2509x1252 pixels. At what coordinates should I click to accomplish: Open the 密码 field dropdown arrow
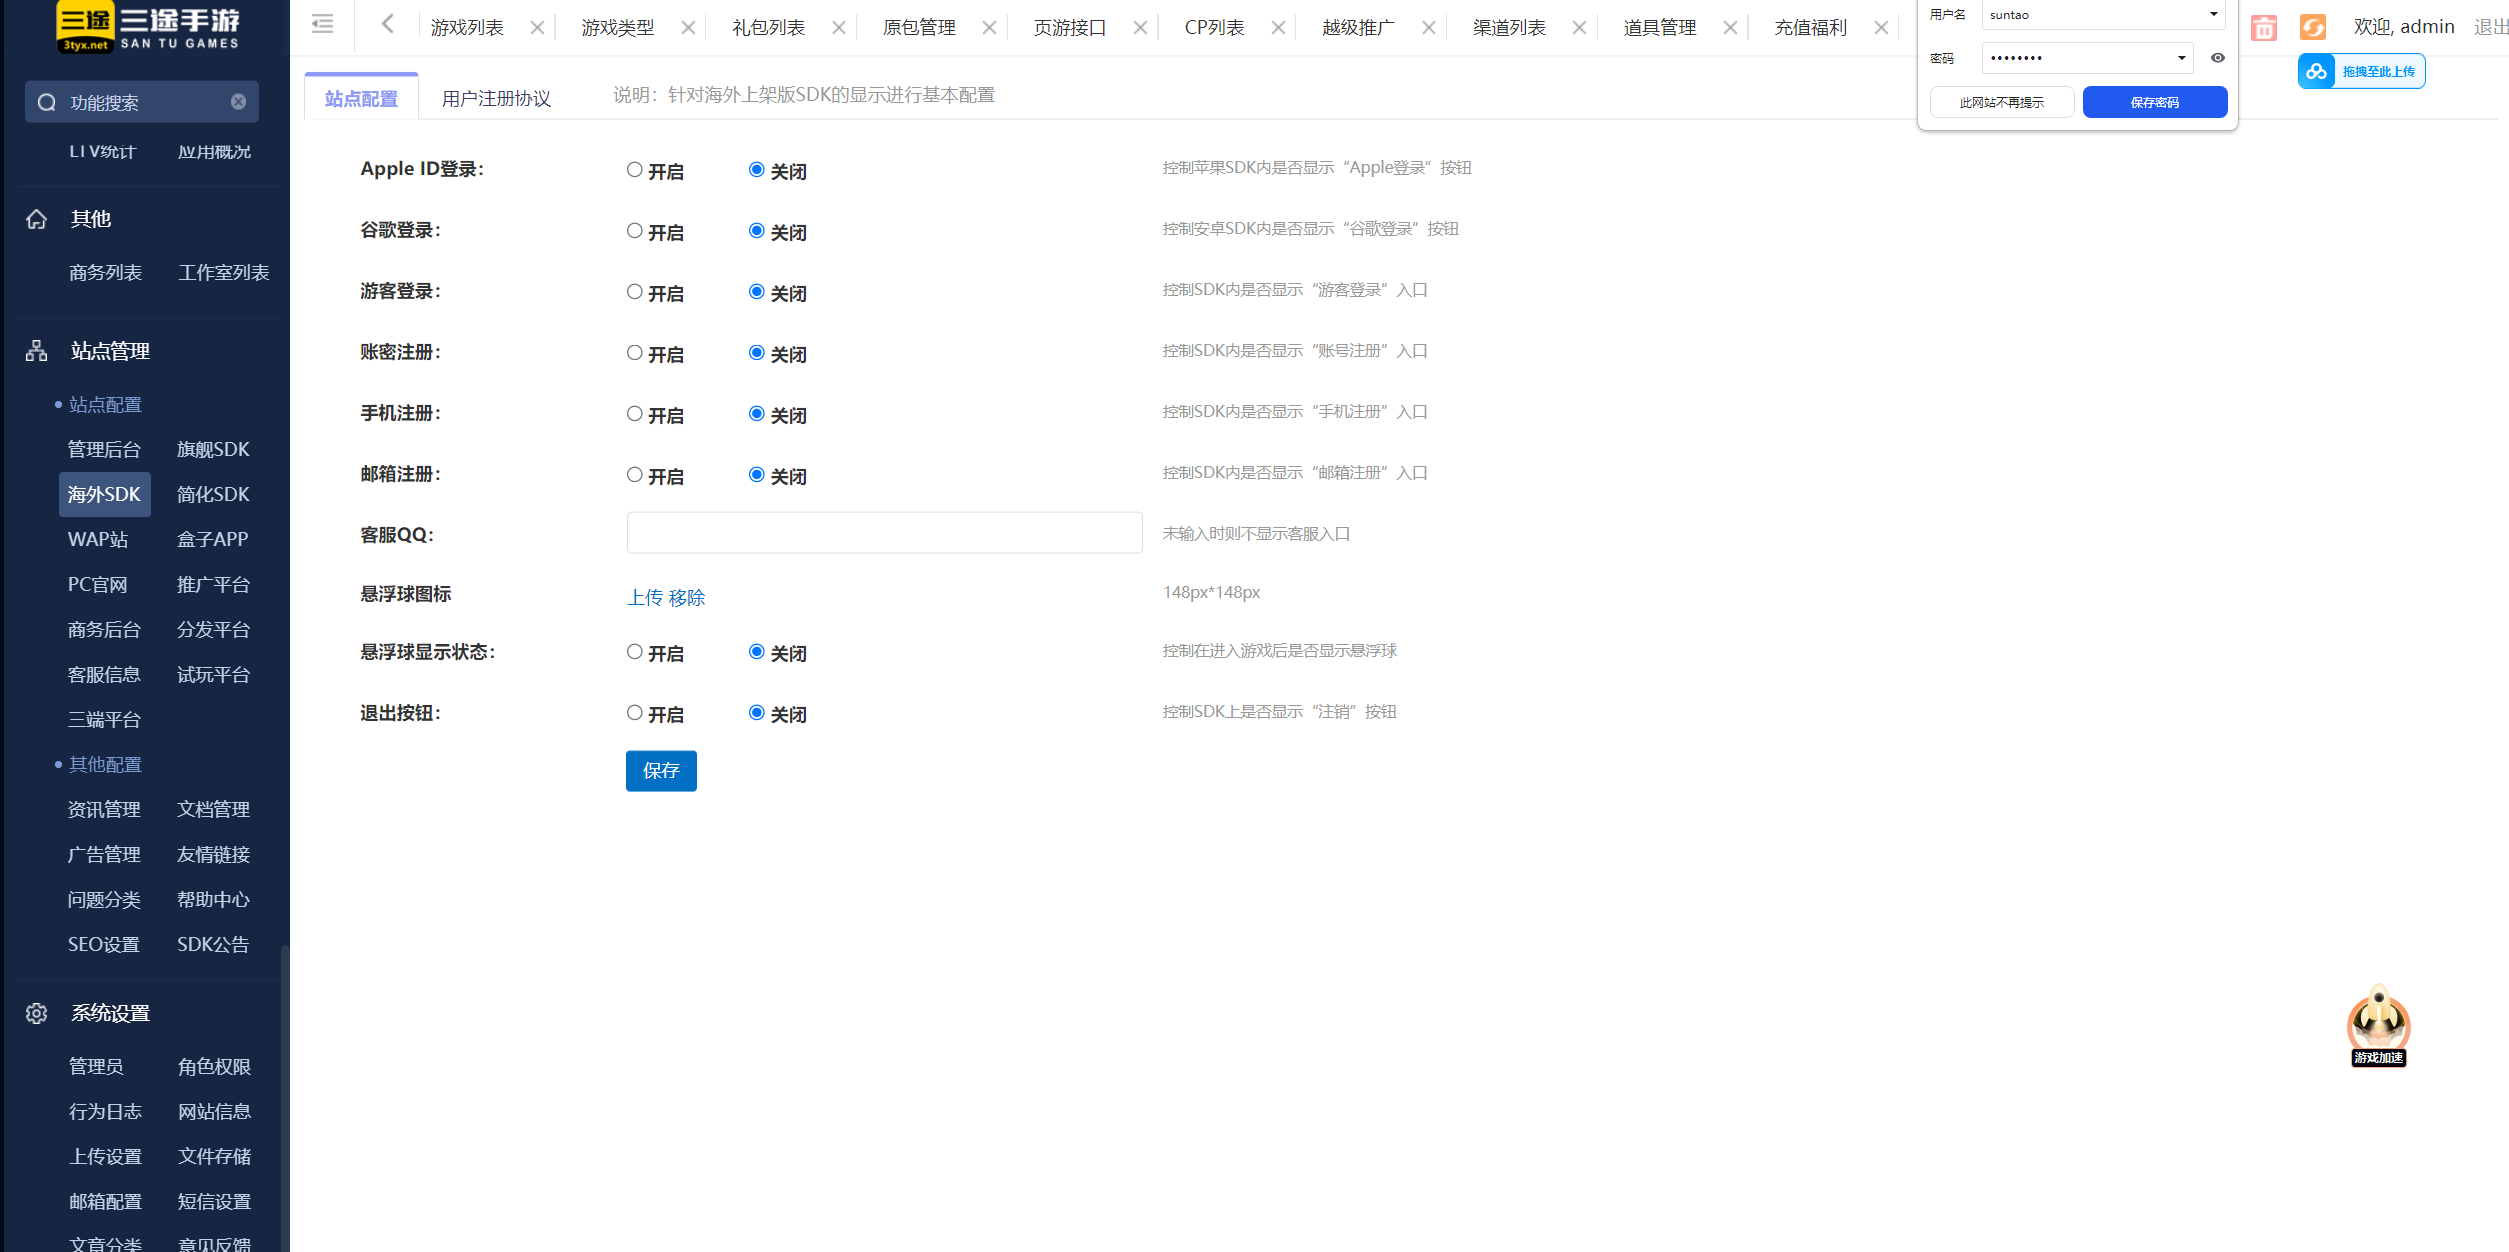tap(2181, 58)
